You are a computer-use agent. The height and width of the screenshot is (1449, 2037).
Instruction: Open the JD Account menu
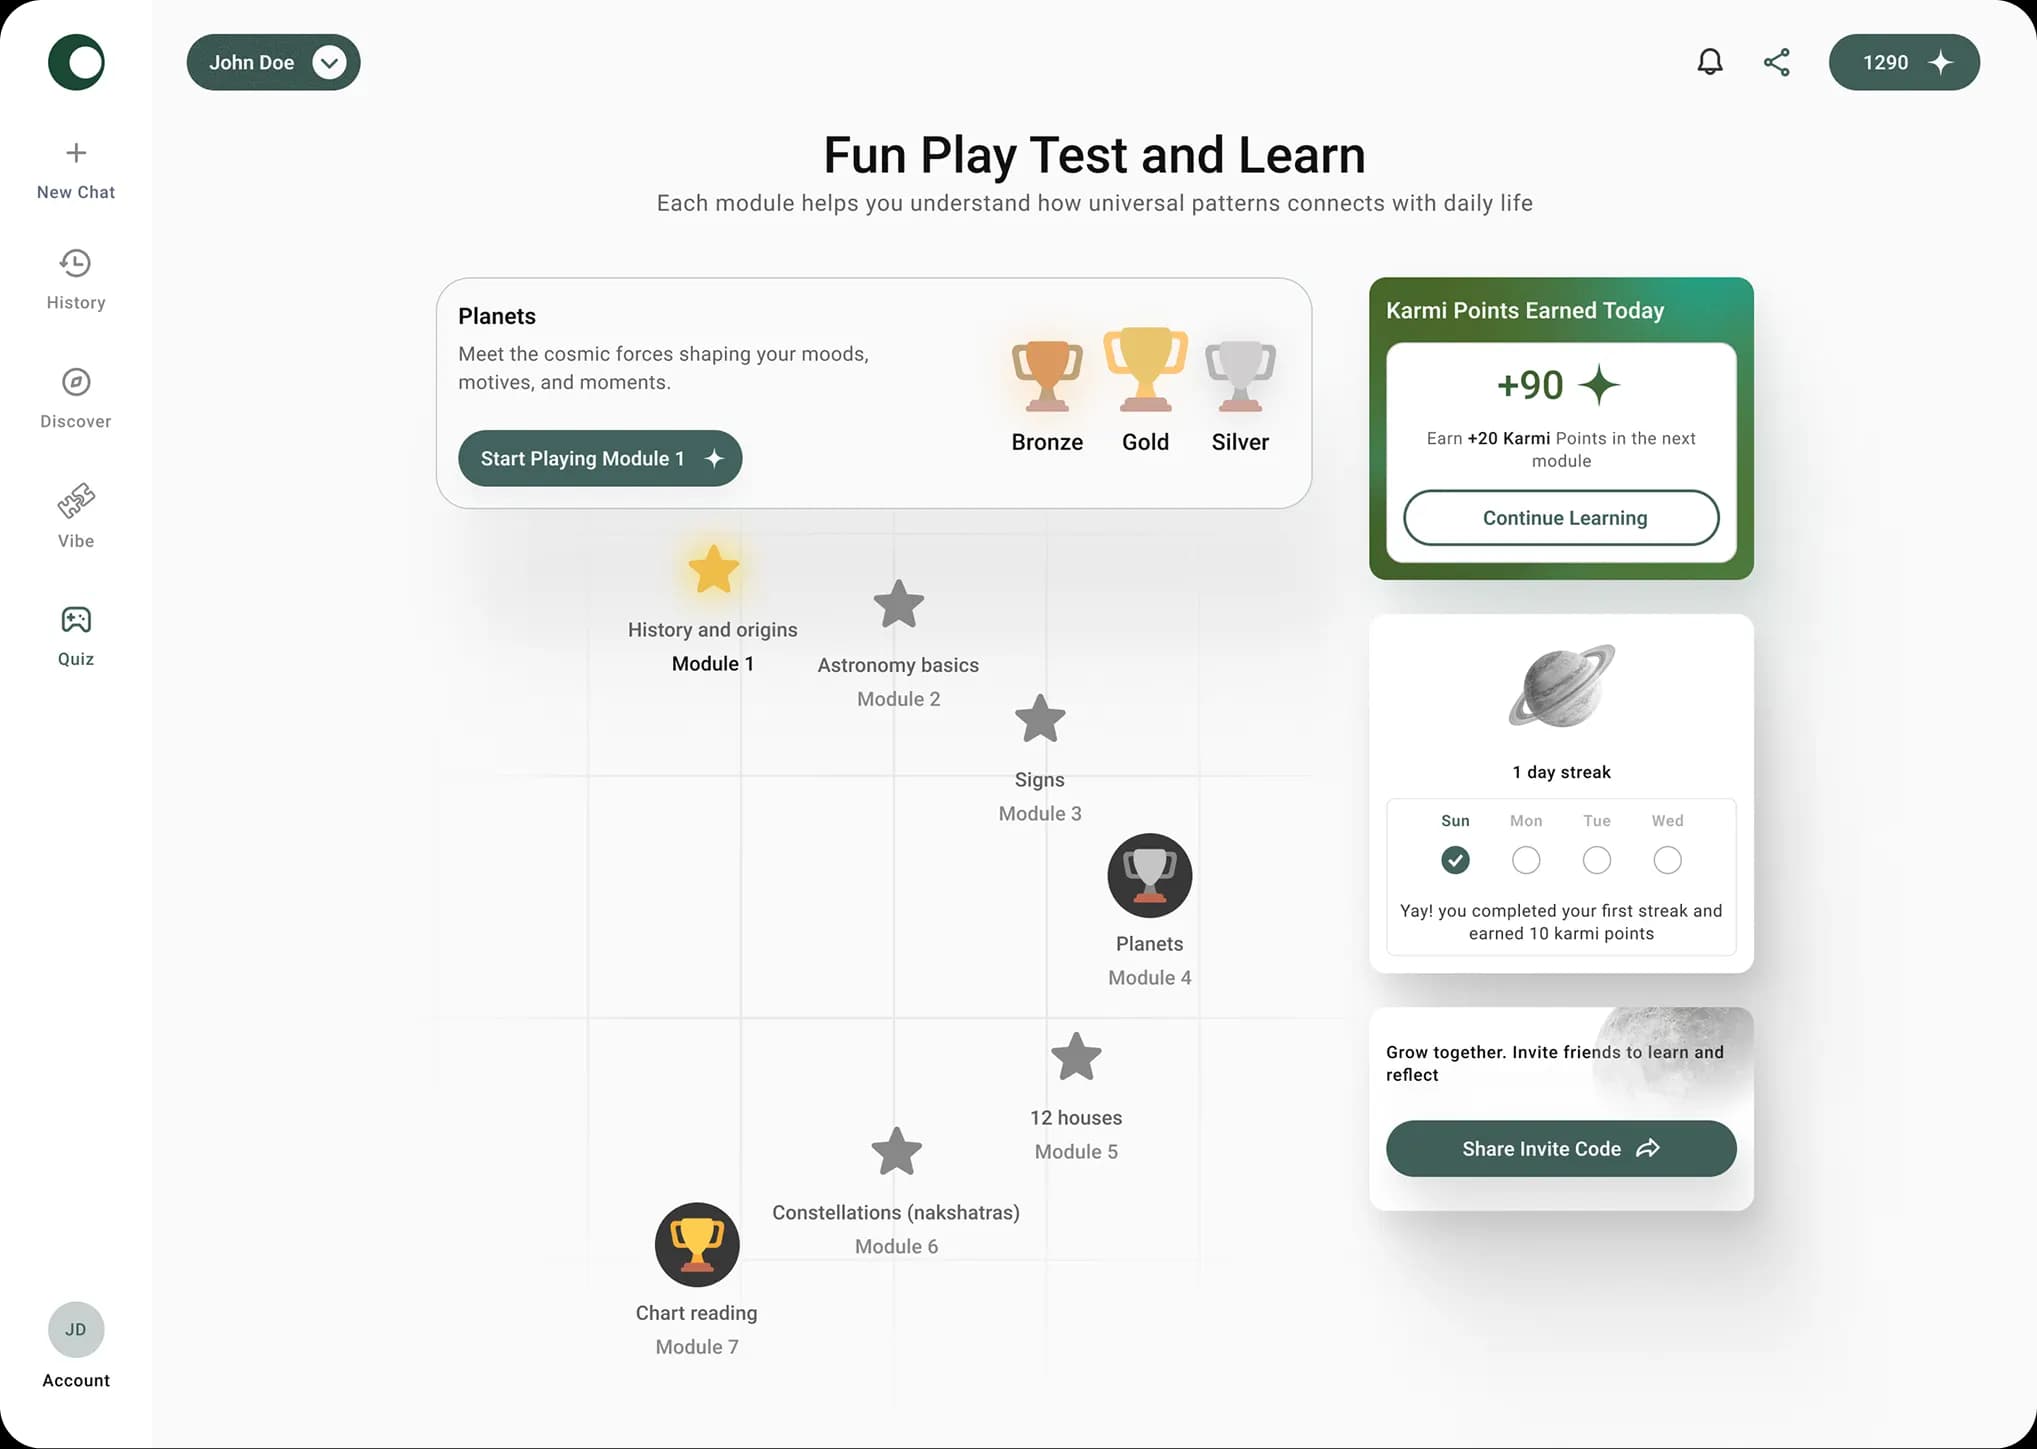pyautogui.click(x=76, y=1330)
